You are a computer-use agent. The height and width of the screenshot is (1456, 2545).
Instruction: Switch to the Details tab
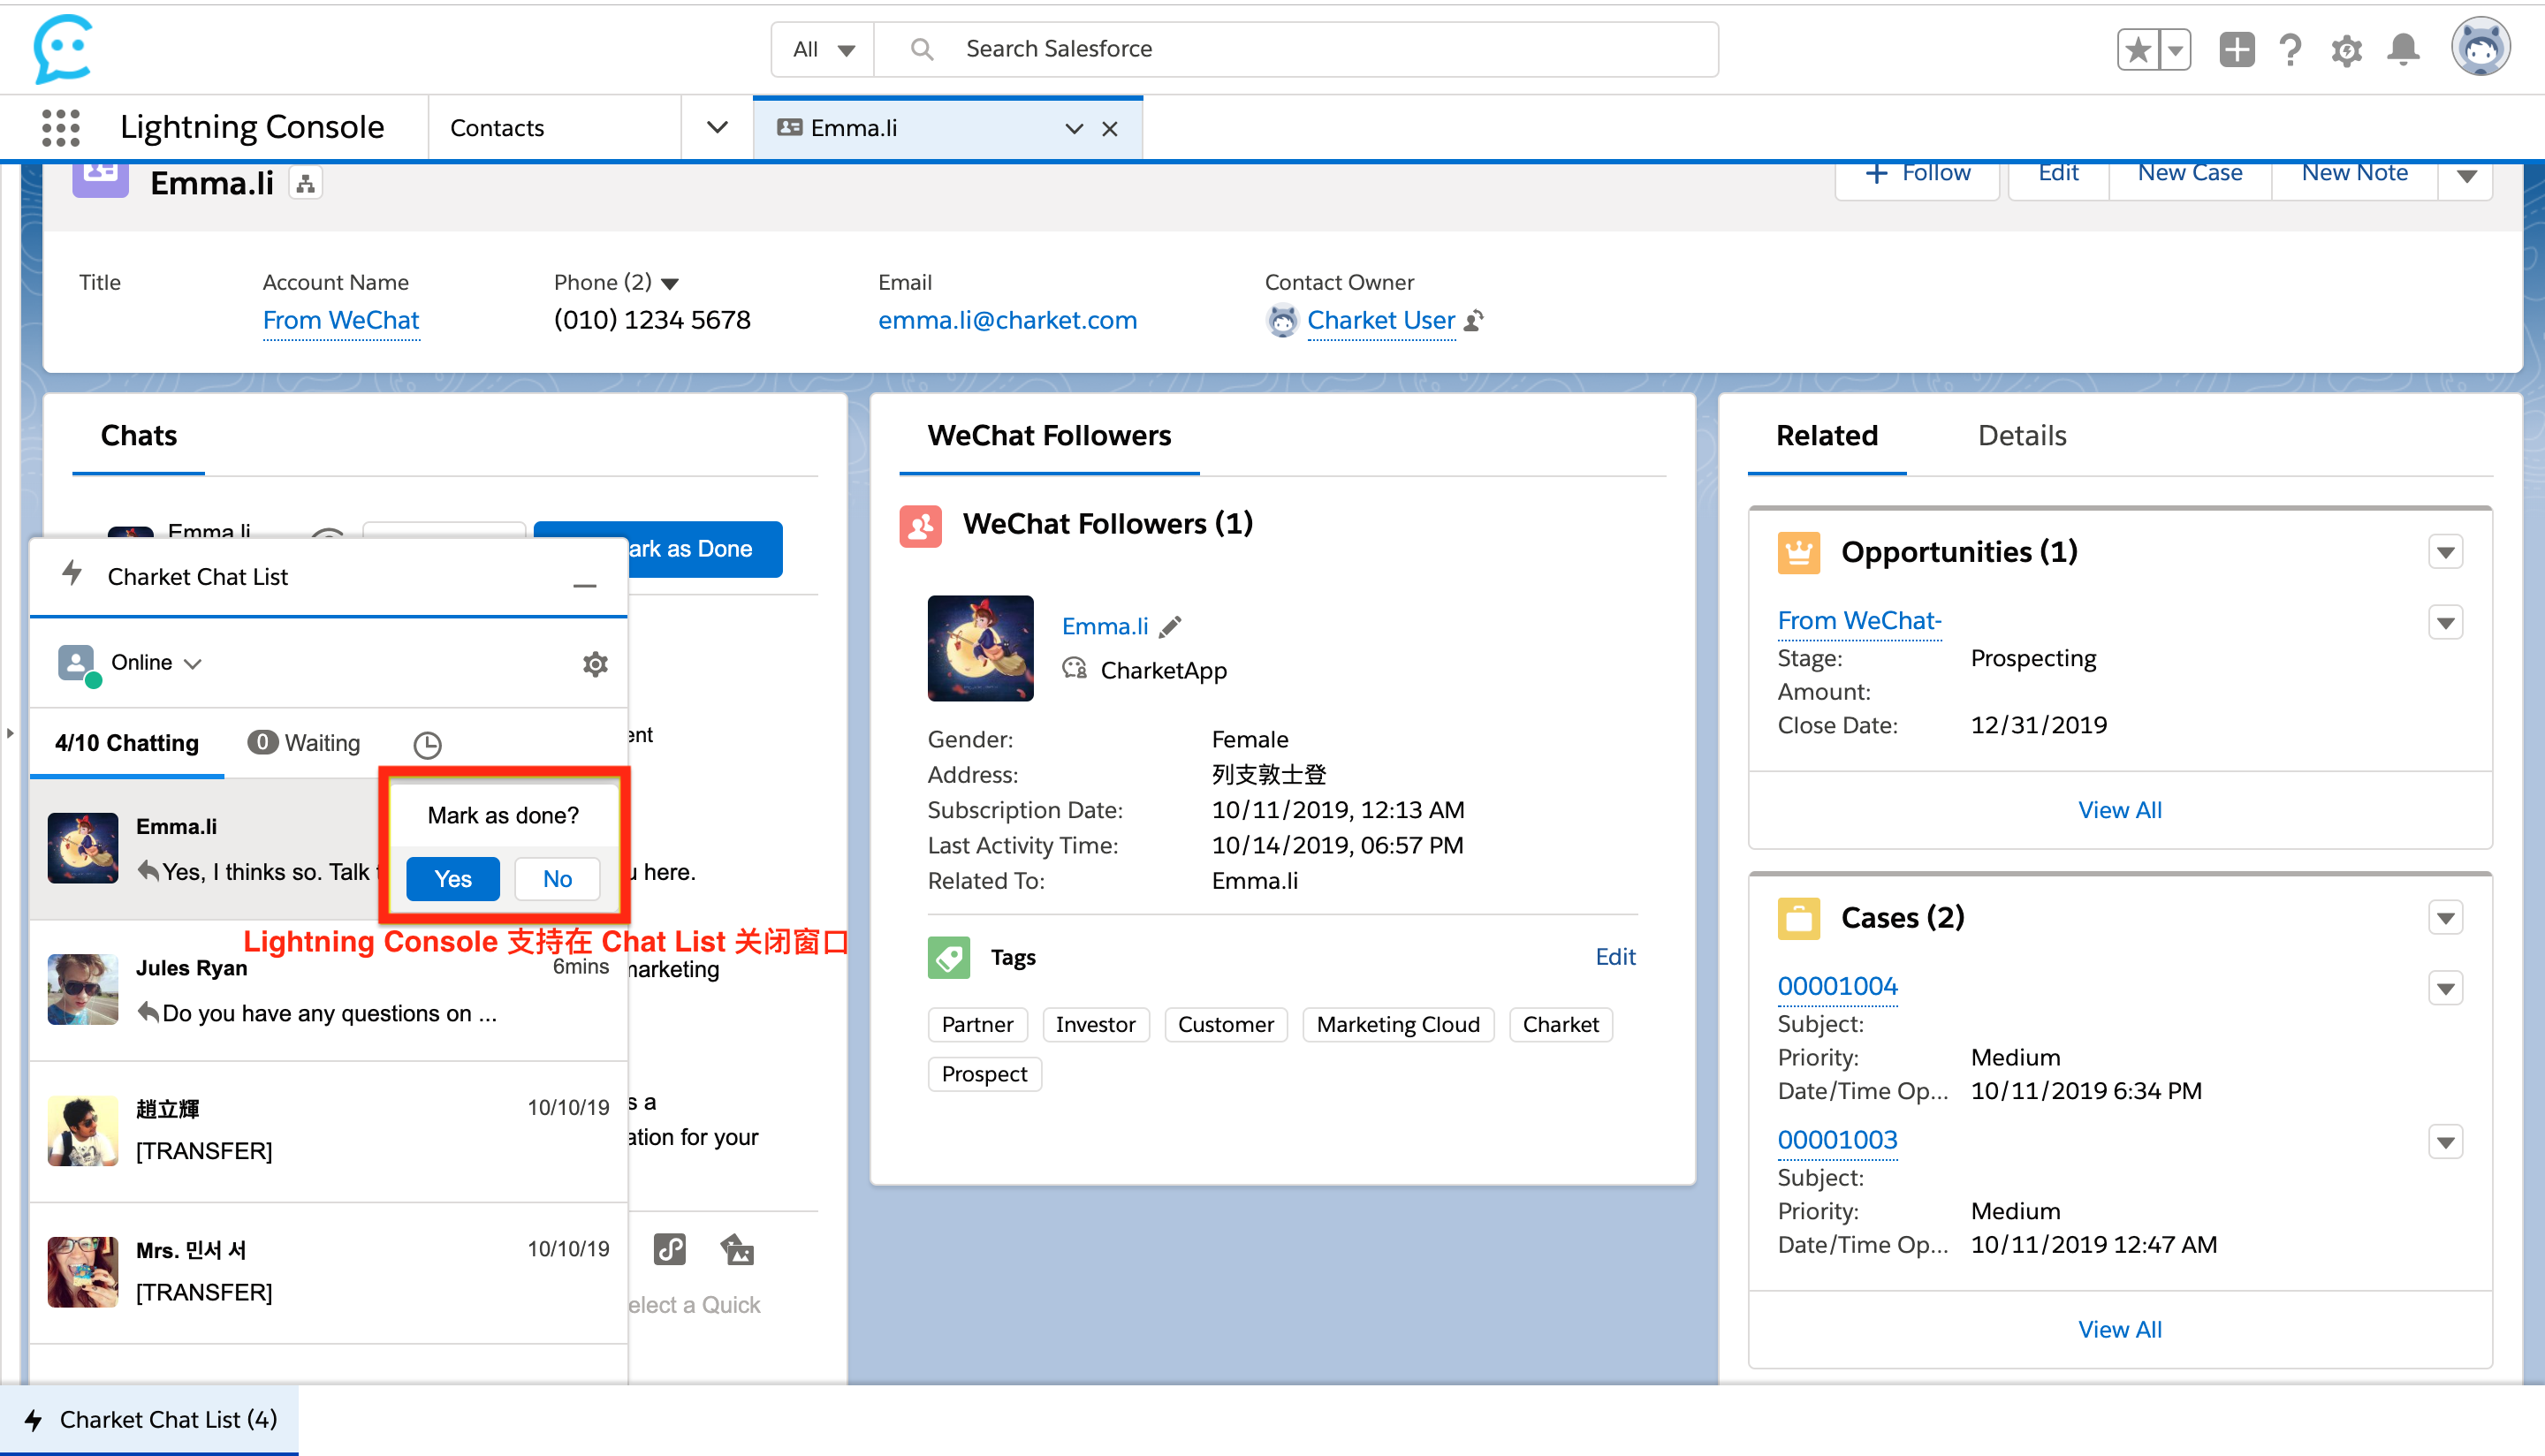[2021, 436]
